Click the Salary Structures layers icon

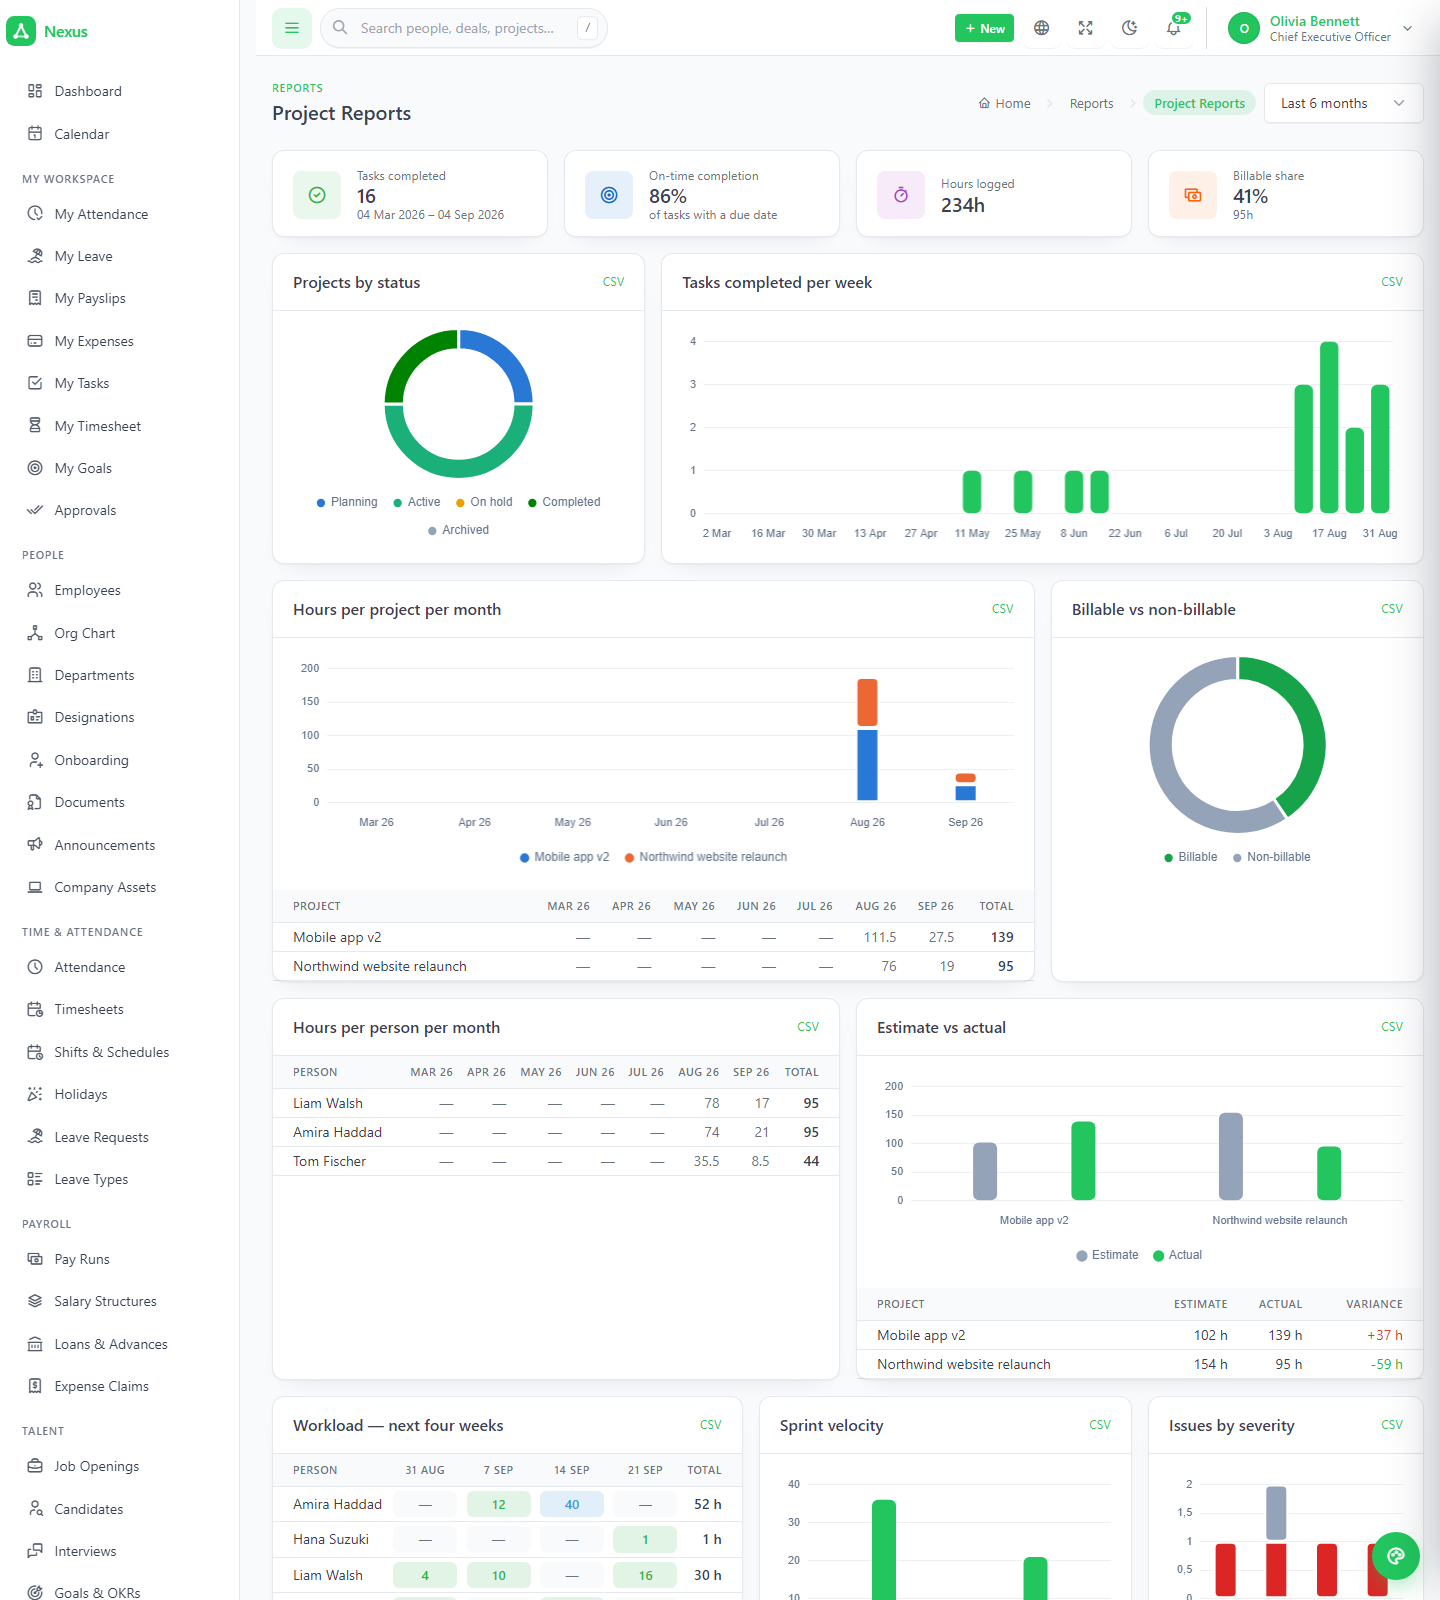[35, 1301]
